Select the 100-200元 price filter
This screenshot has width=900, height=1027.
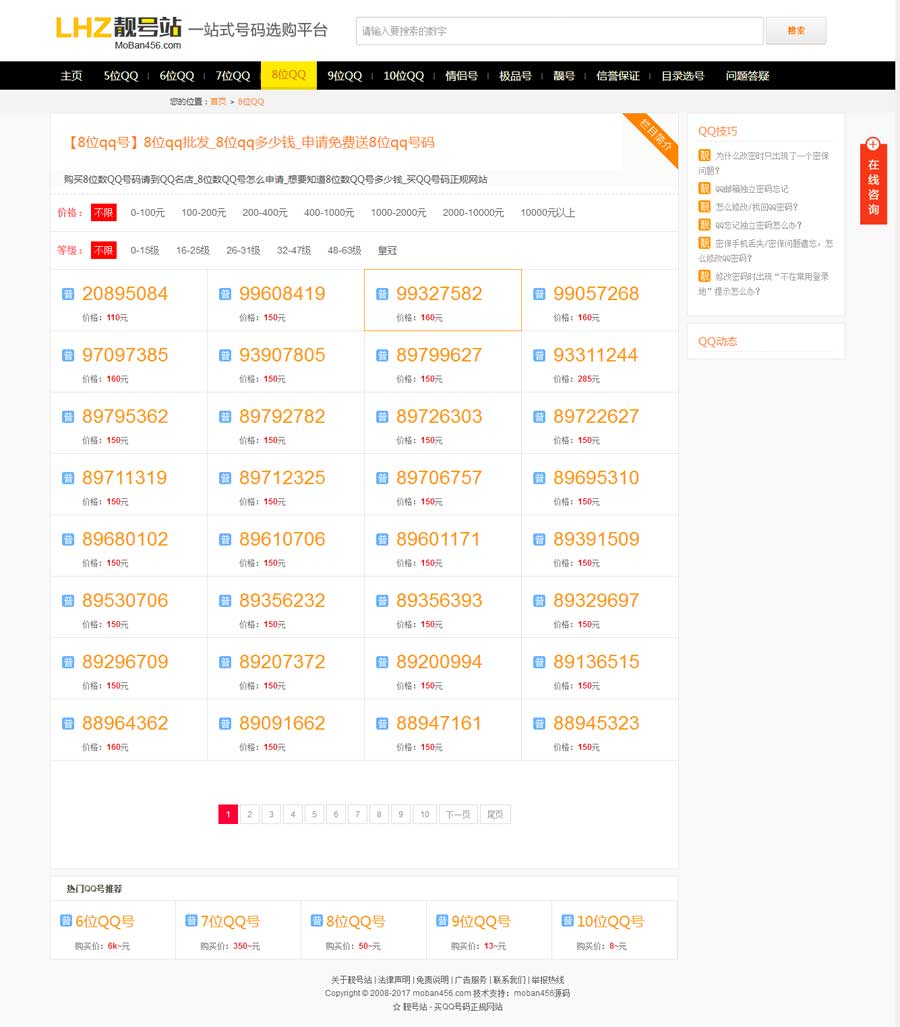point(203,213)
